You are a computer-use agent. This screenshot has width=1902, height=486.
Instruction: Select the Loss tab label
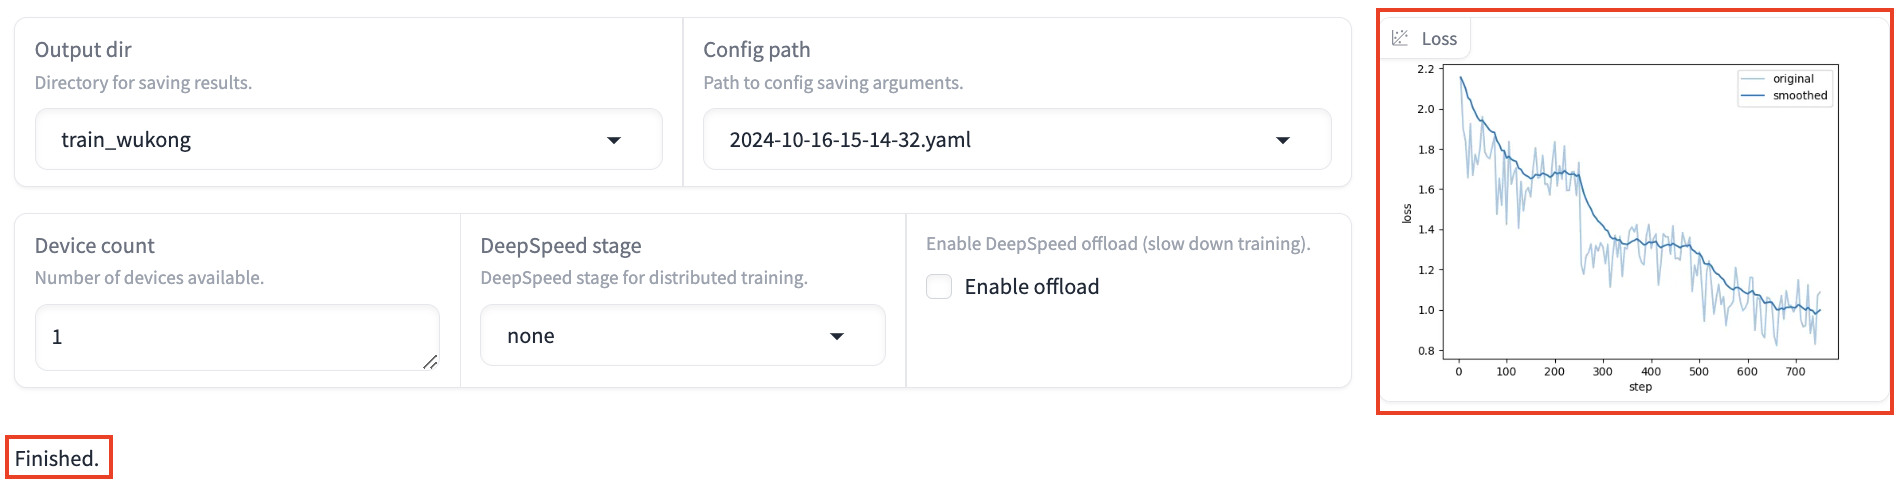pos(1439,39)
